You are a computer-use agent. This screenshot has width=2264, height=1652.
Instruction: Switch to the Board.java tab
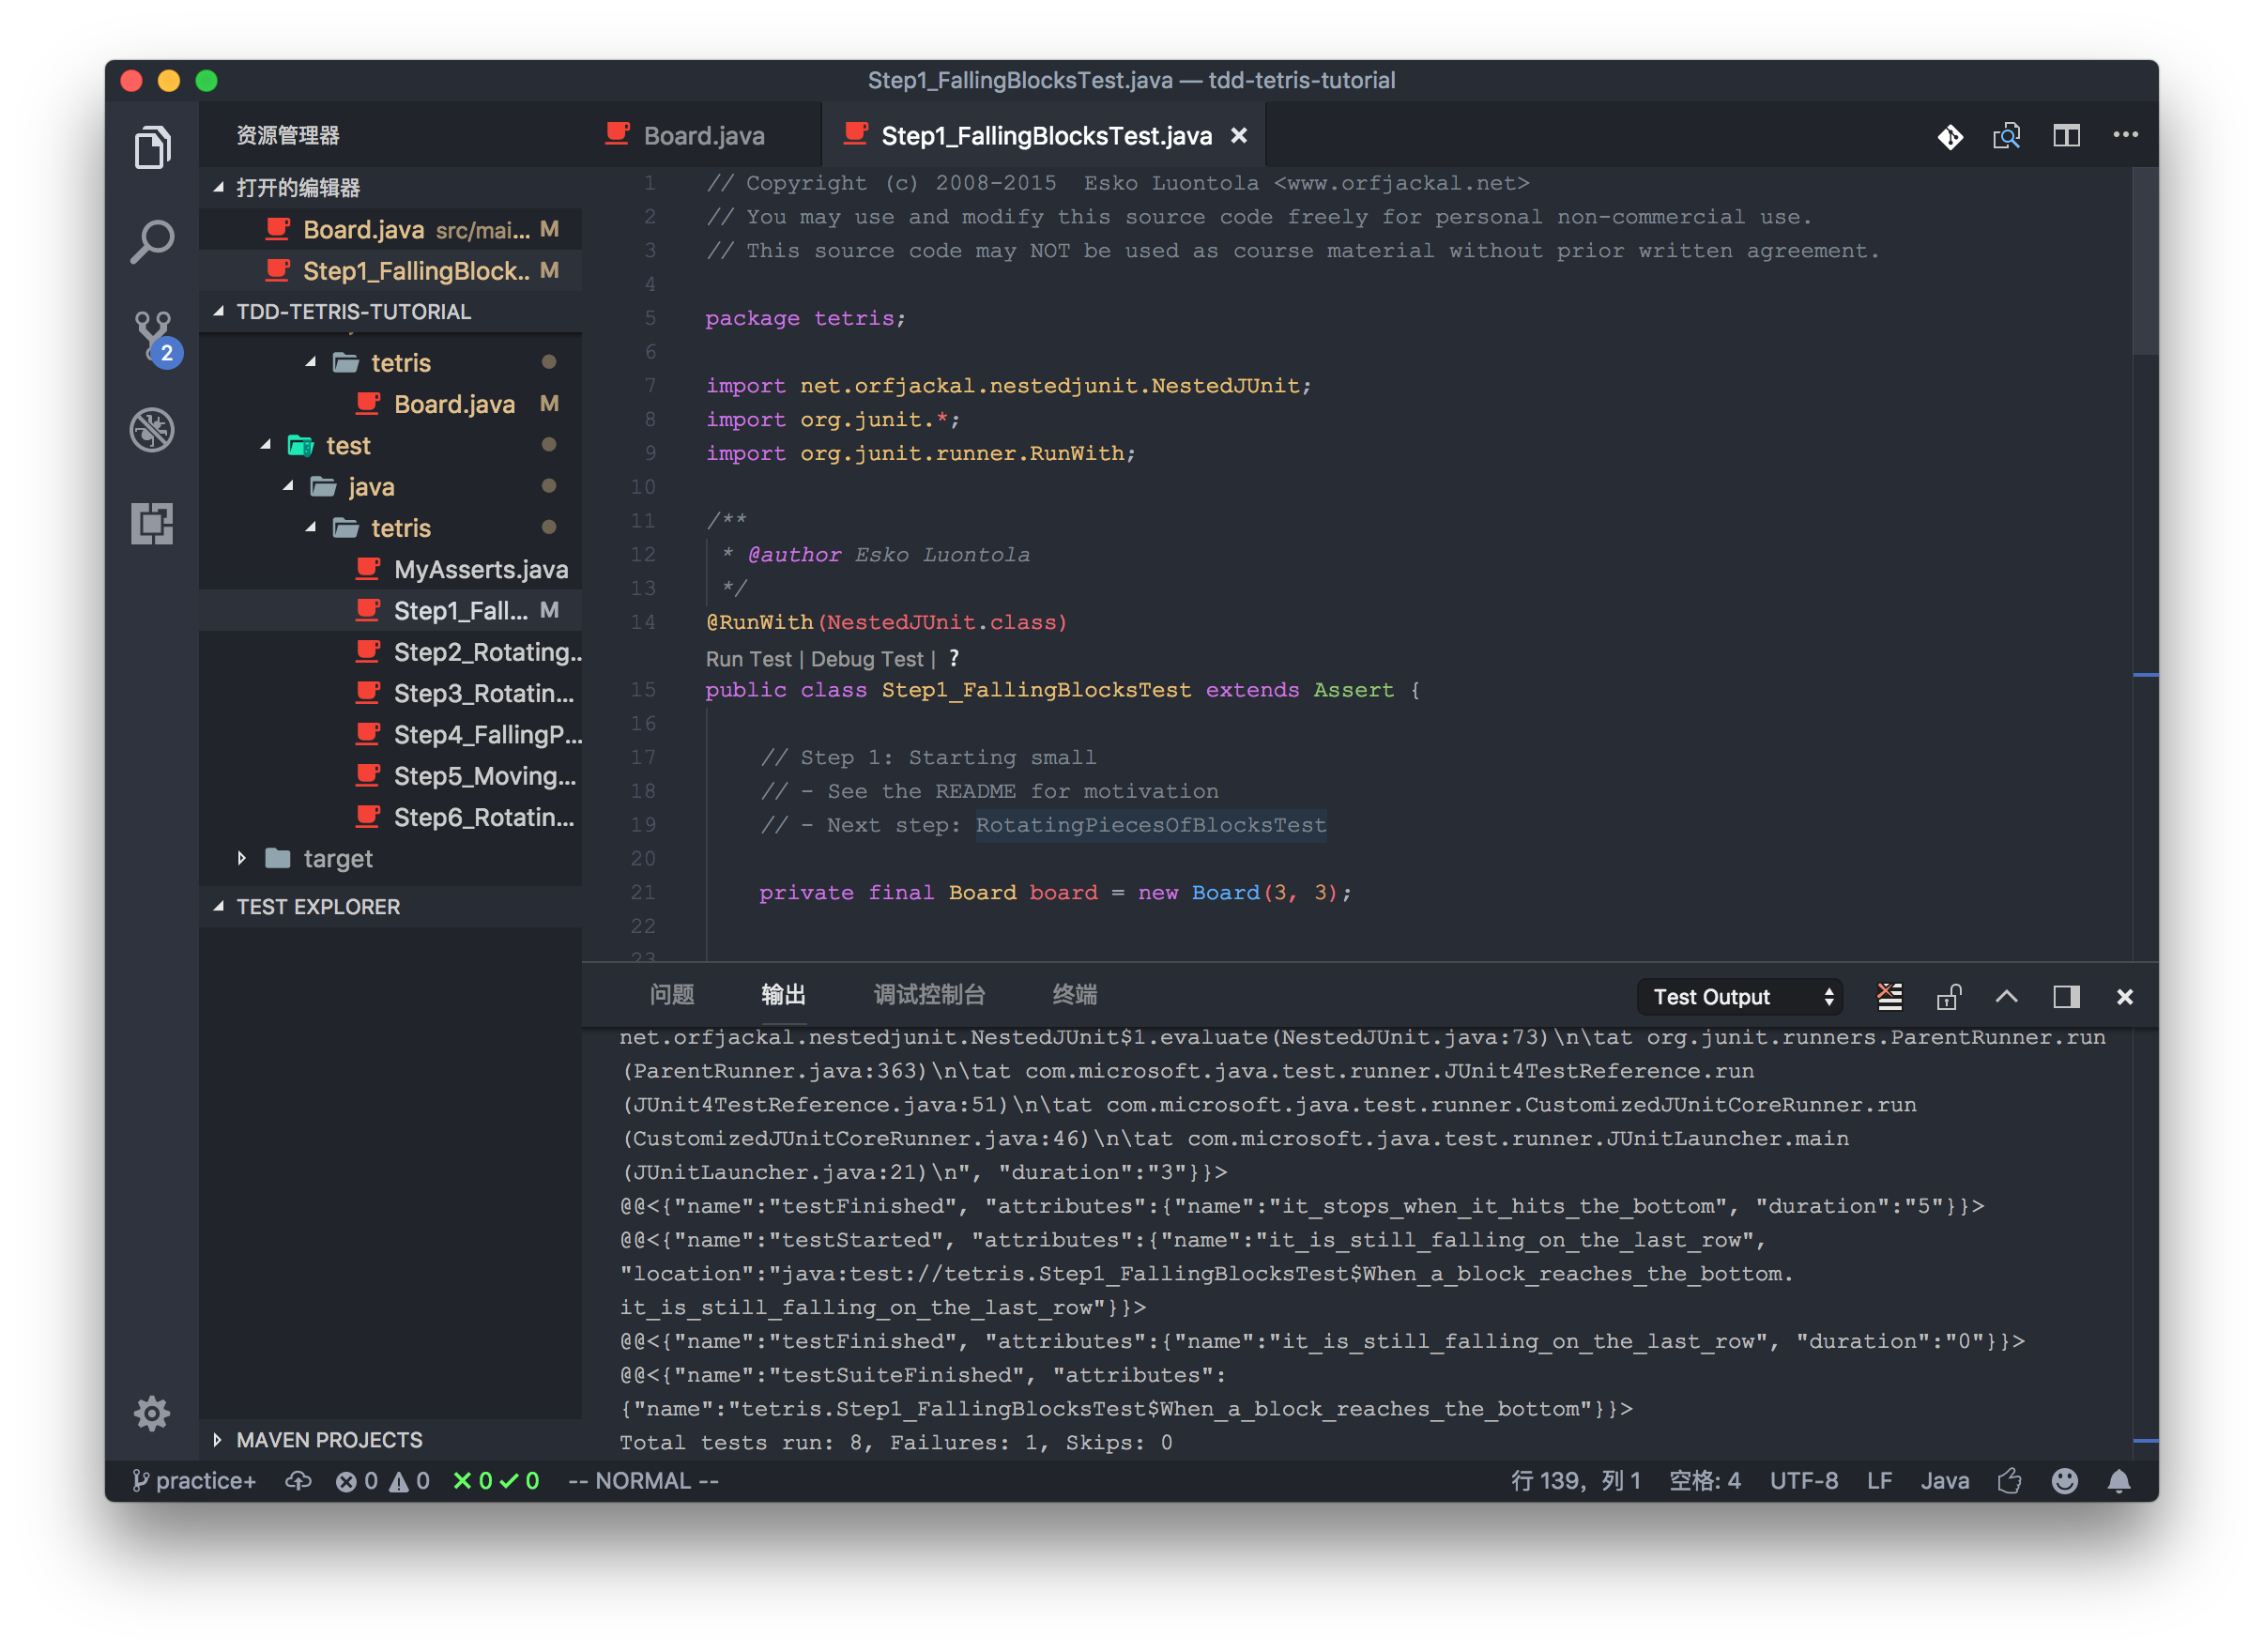(x=702, y=134)
